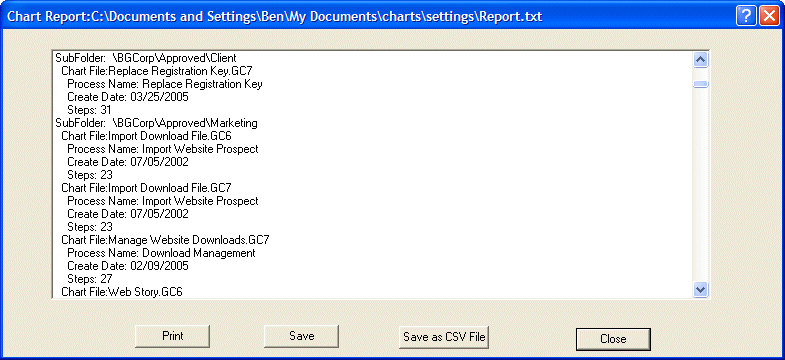Close the Chart Report dialog via Close button
Screen dimensions: 785x360
click(613, 339)
